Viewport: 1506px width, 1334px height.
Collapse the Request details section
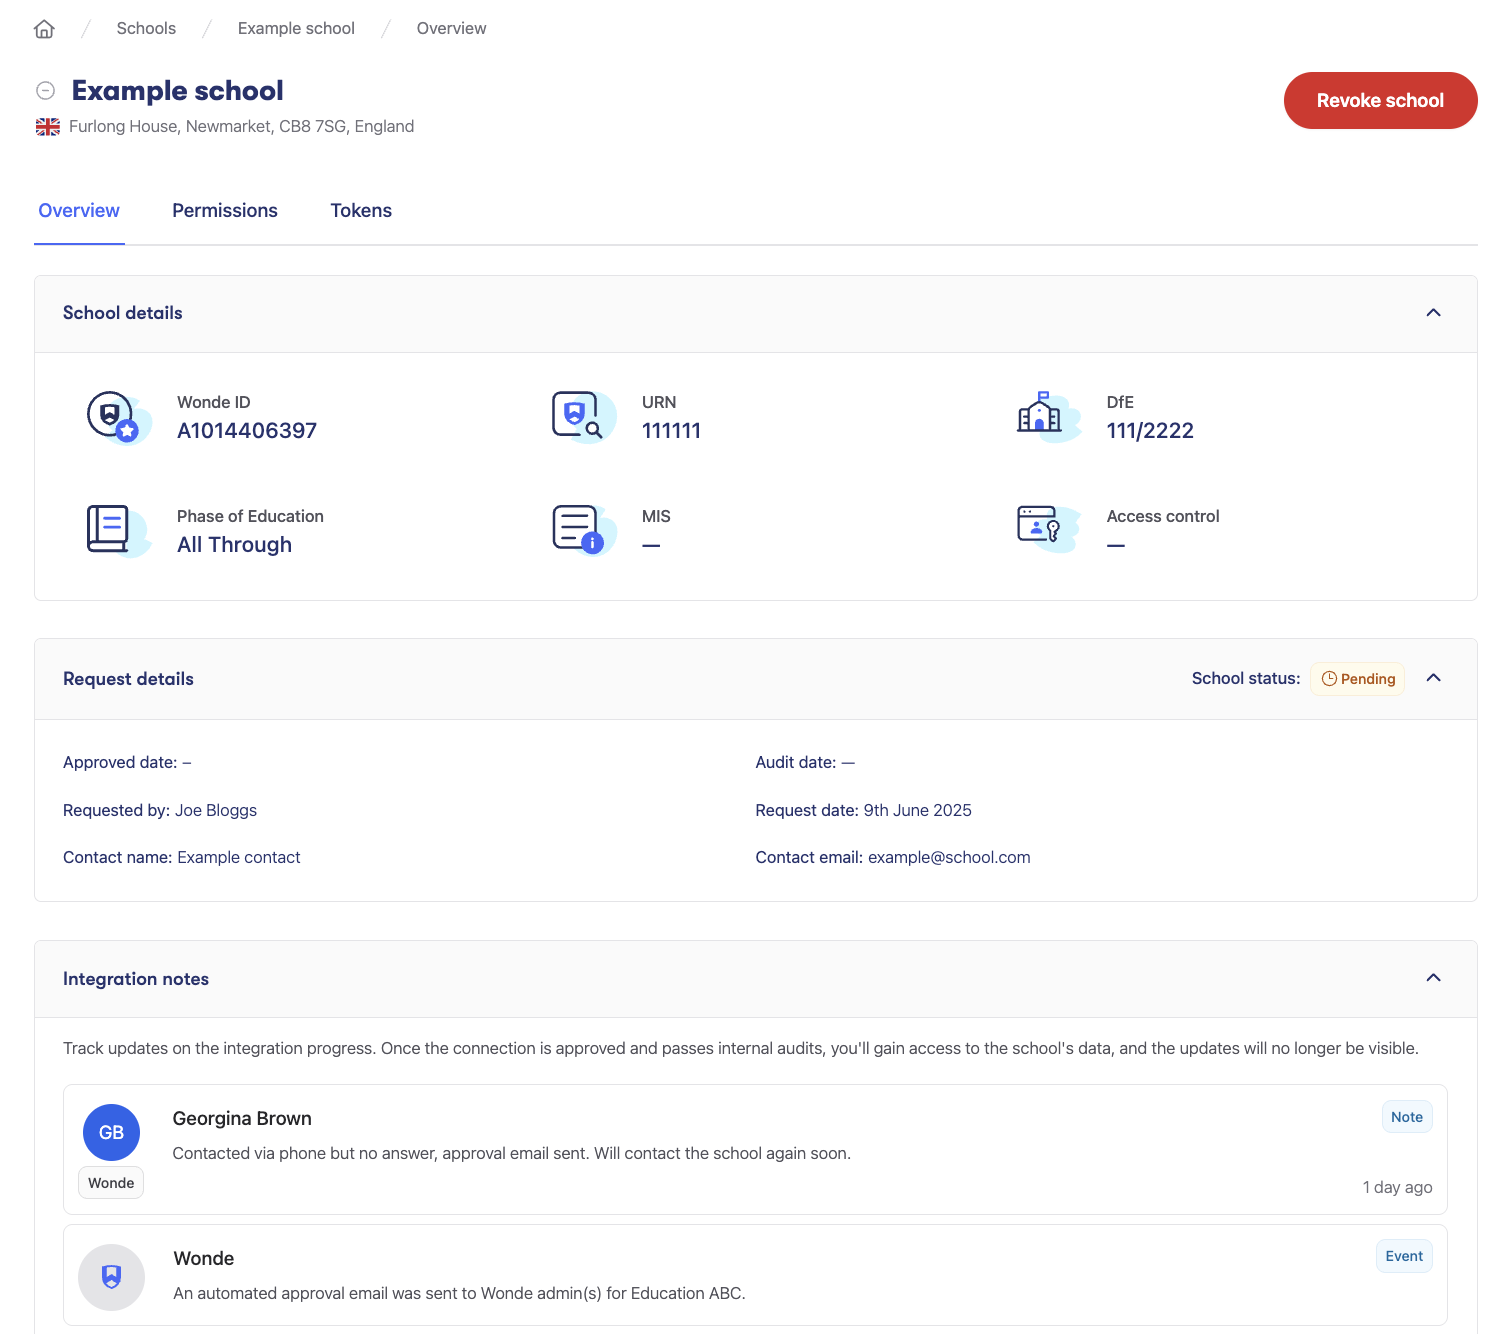(x=1433, y=678)
